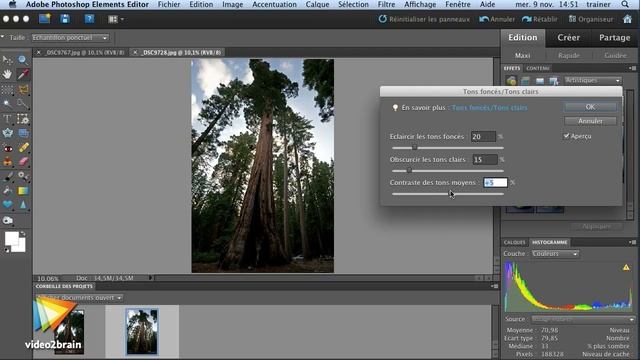Switch to the Partage tab
Image resolution: width=640 pixels, height=360 pixels.
tap(614, 38)
